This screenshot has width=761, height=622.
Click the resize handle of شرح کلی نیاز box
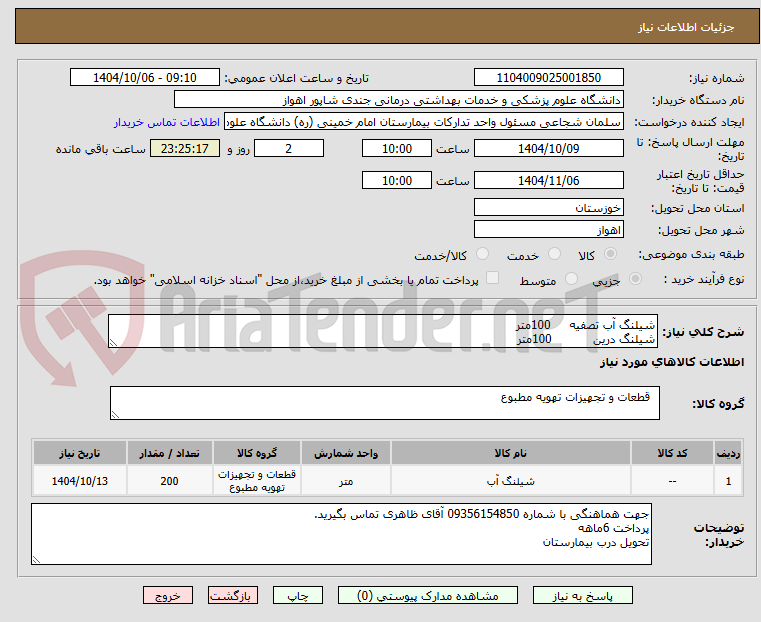click(113, 343)
